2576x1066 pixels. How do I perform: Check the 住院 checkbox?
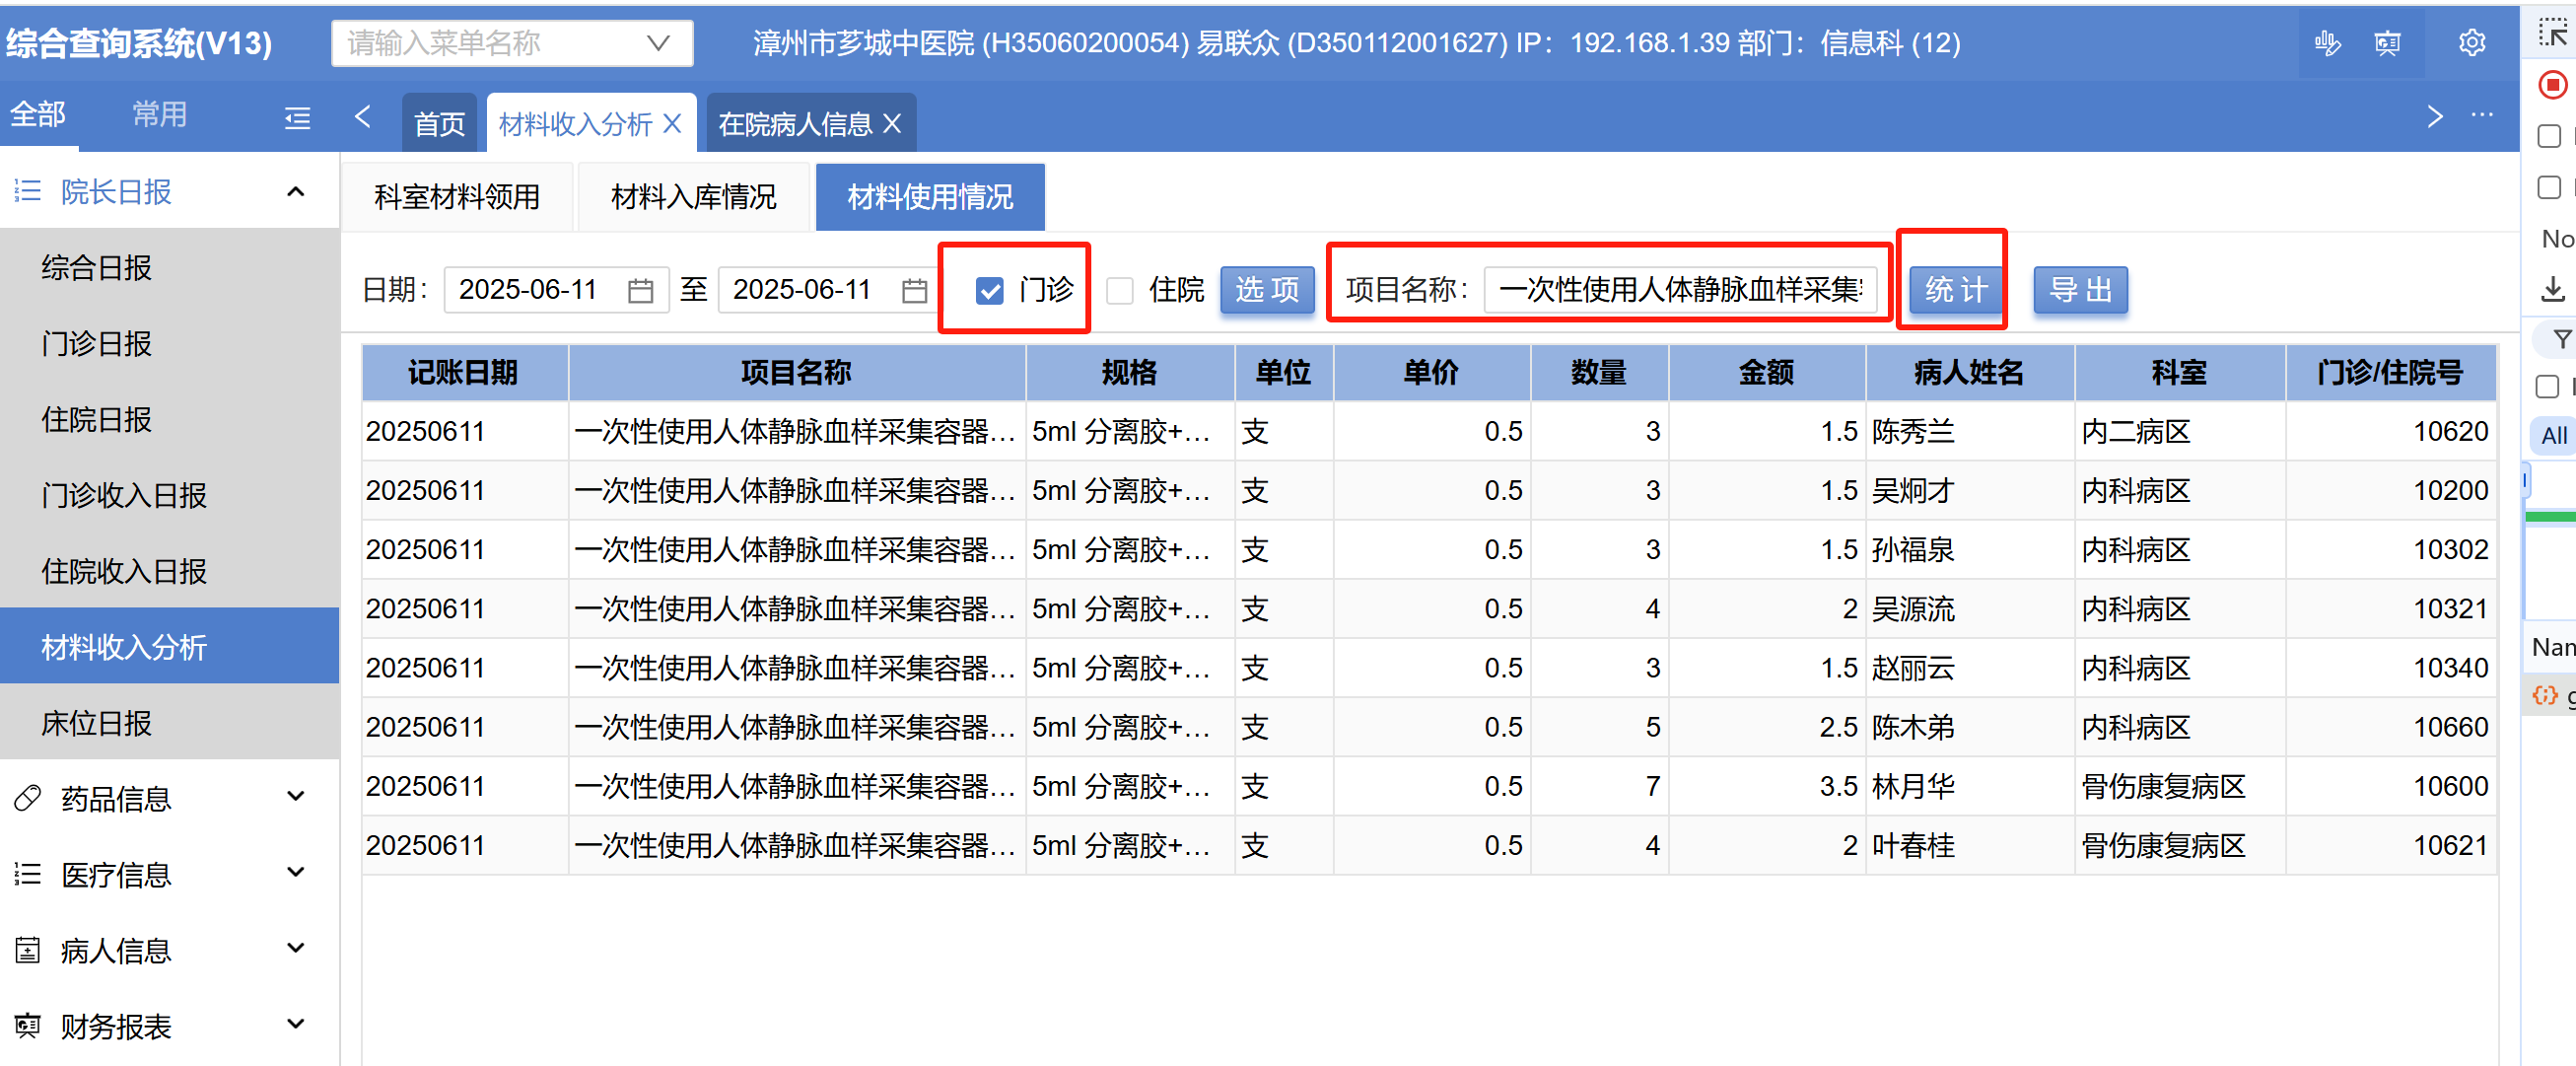point(1120,290)
